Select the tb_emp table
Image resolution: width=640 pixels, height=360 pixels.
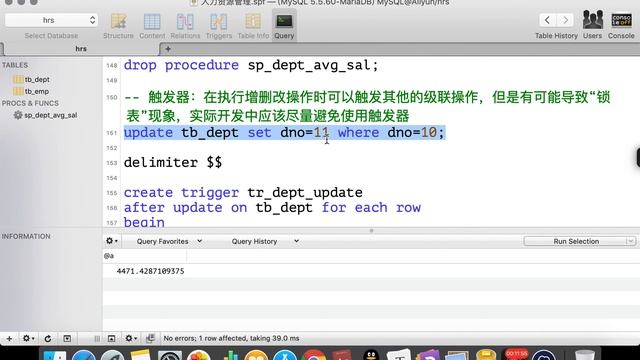click(x=36, y=91)
